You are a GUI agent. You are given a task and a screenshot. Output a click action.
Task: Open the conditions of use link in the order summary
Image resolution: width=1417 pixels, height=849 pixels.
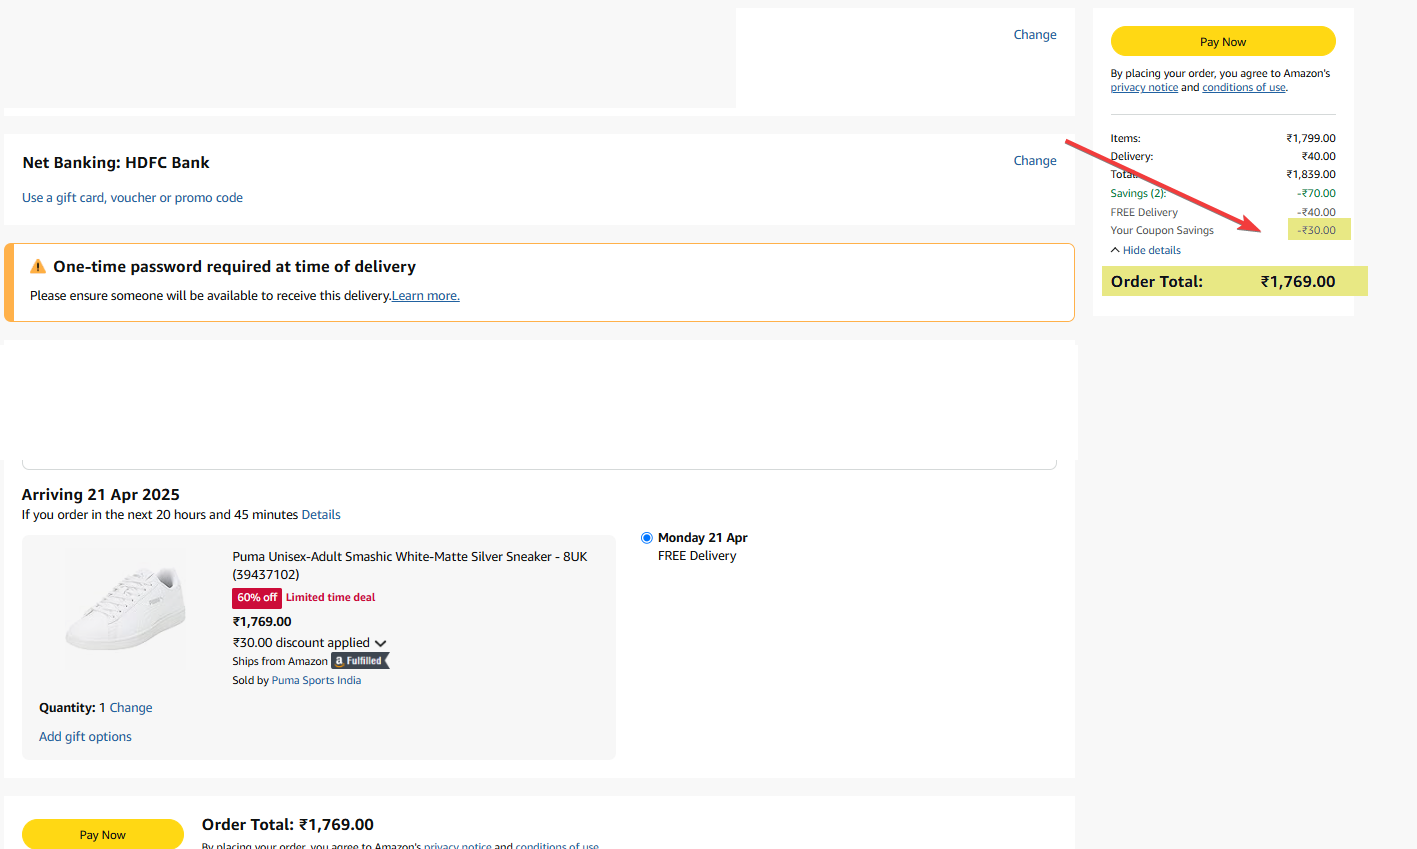coord(1244,88)
